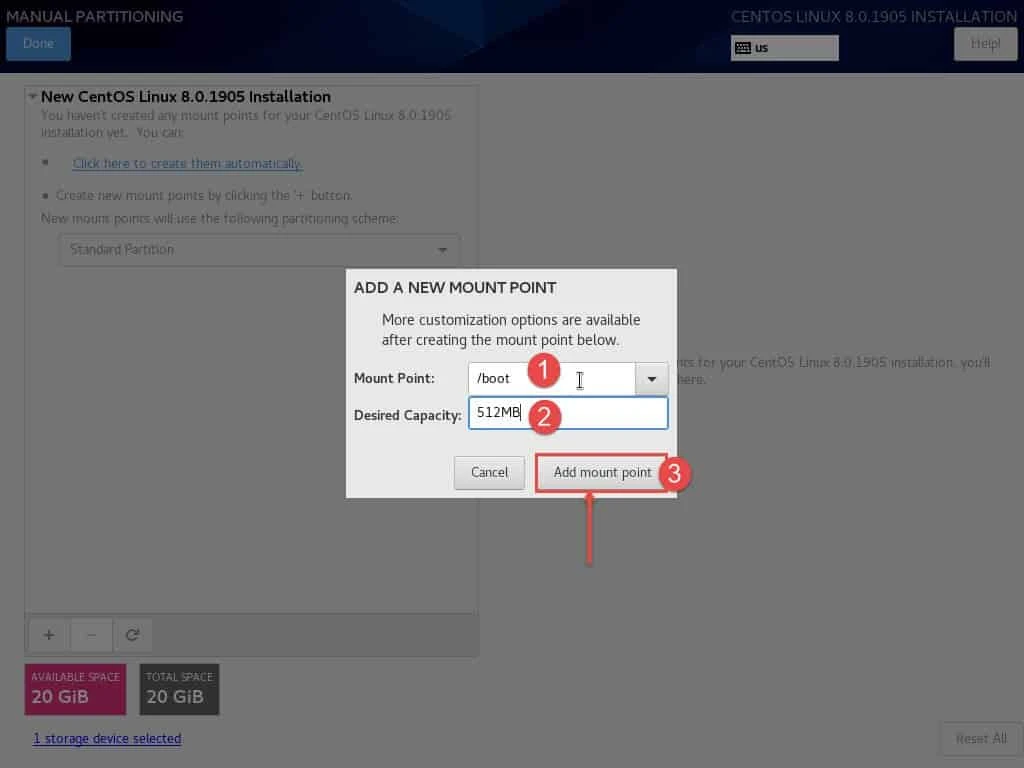This screenshot has height=768, width=1024.
Task: Click the Done button
Action: click(39, 44)
